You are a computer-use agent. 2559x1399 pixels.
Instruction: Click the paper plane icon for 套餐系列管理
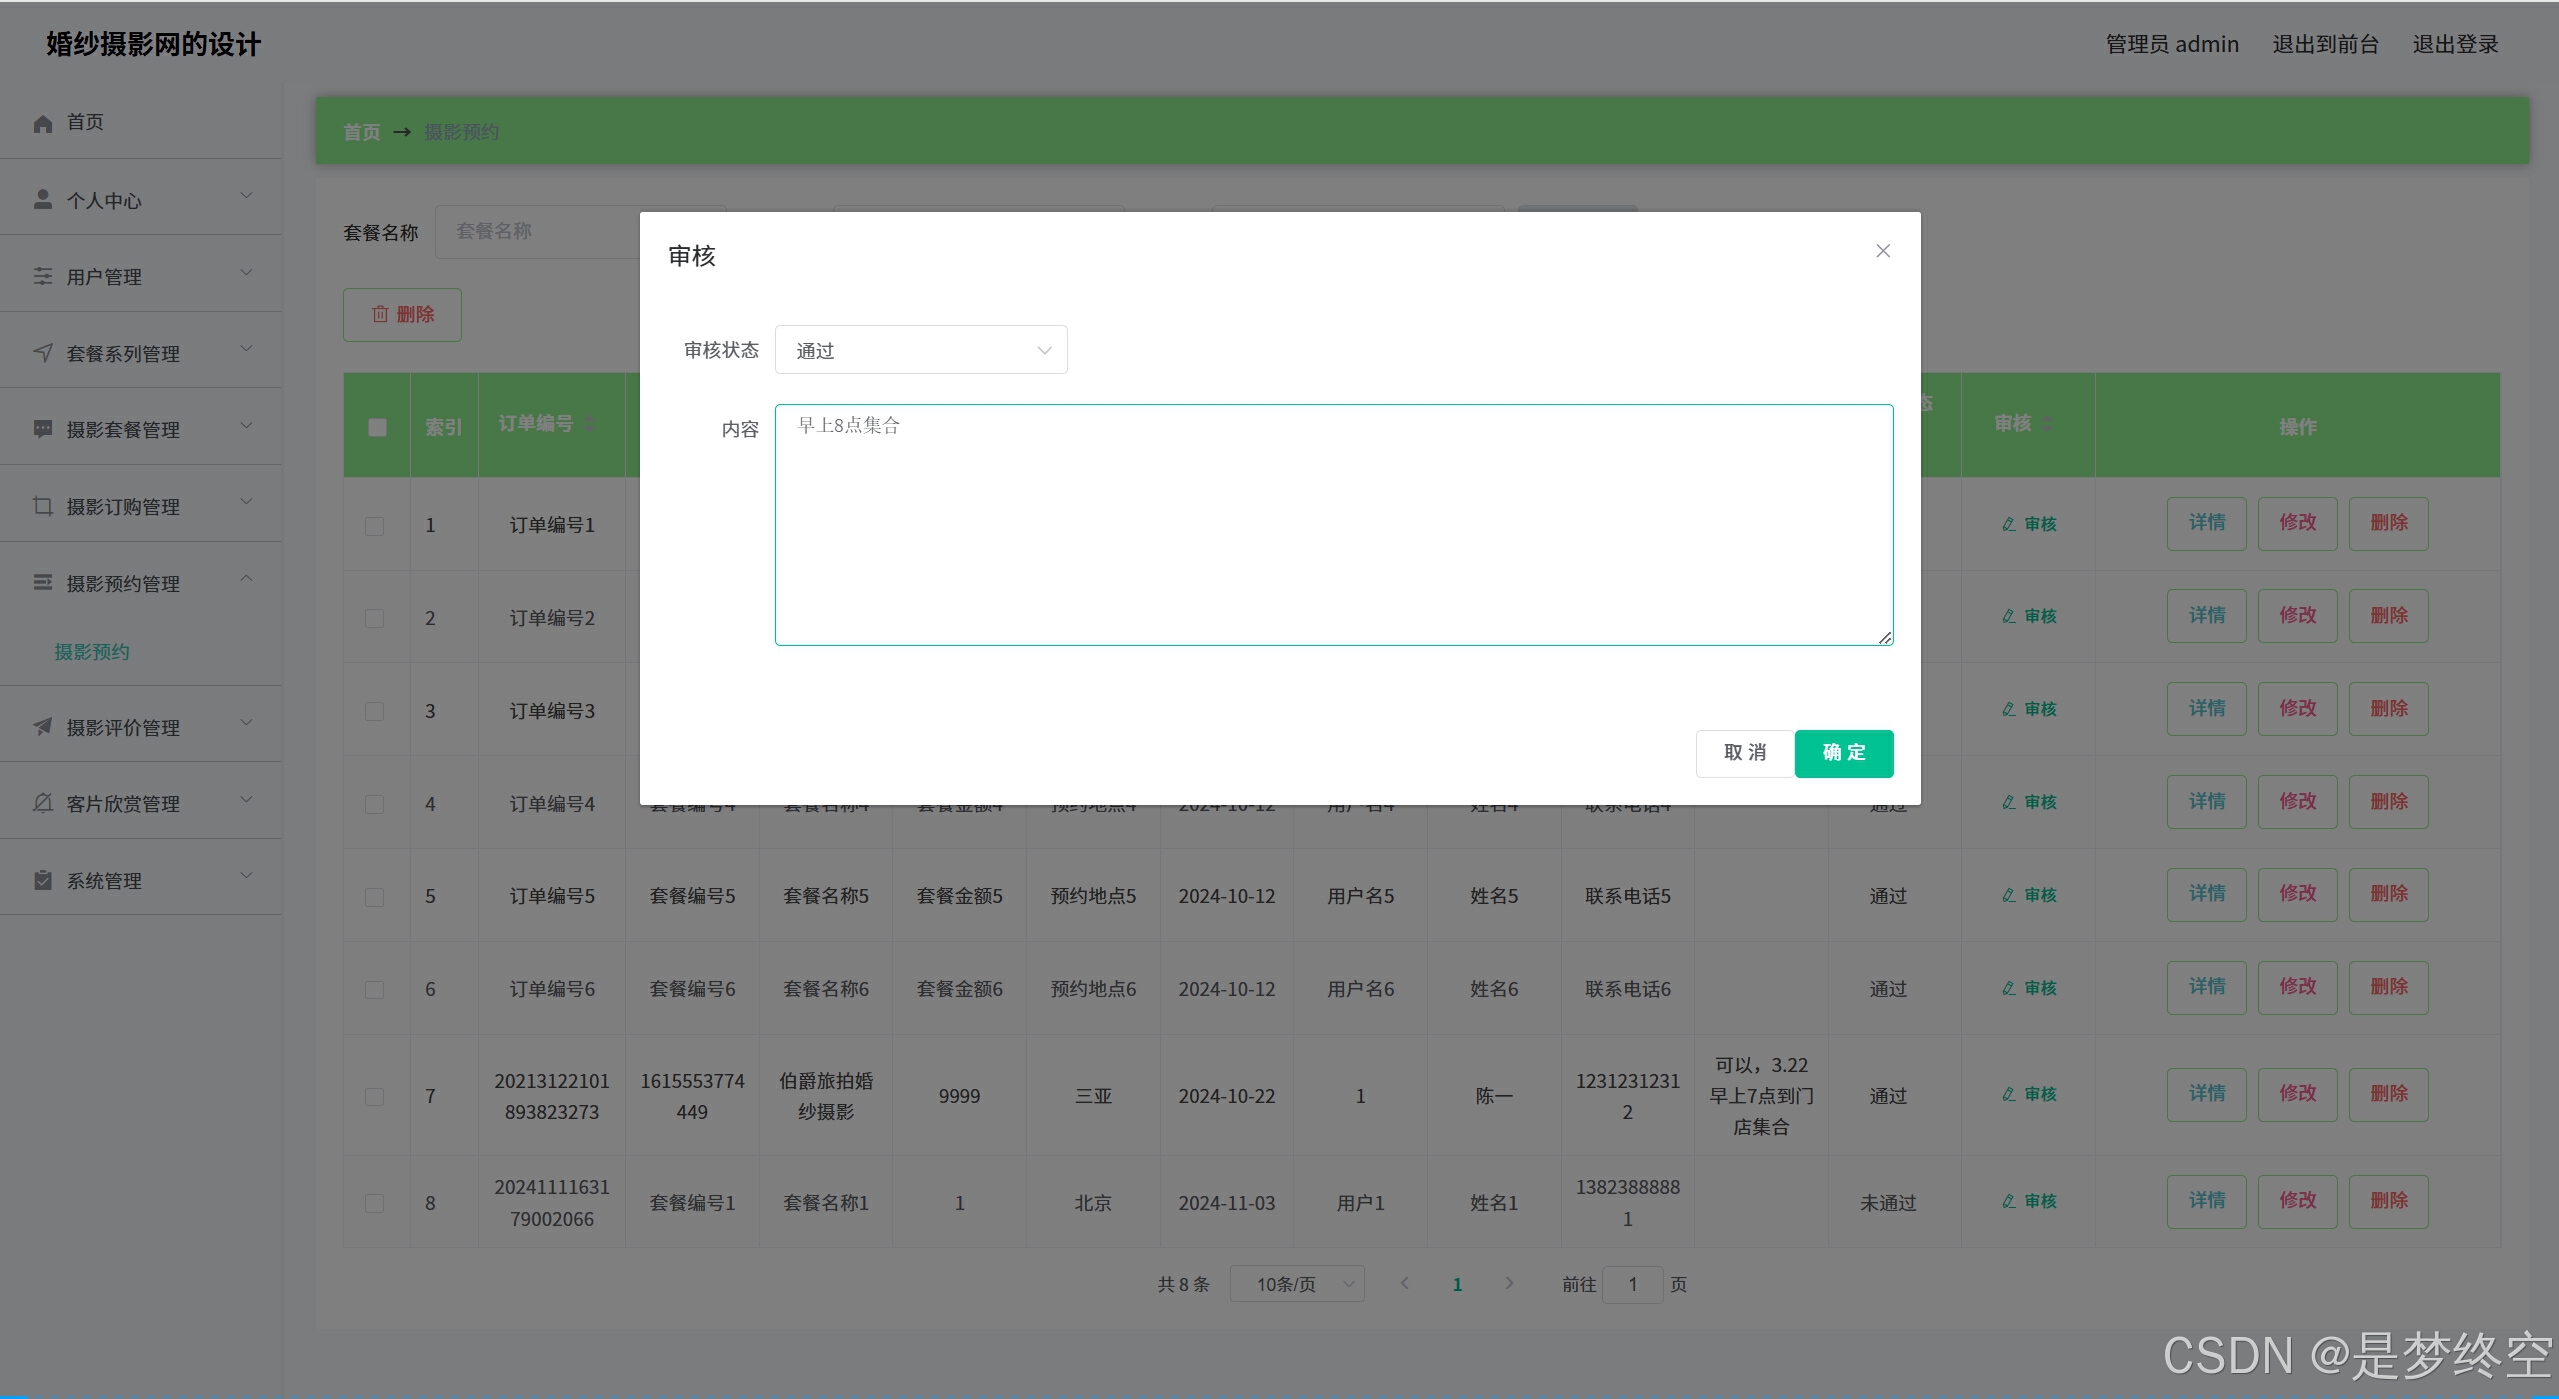tap(42, 353)
